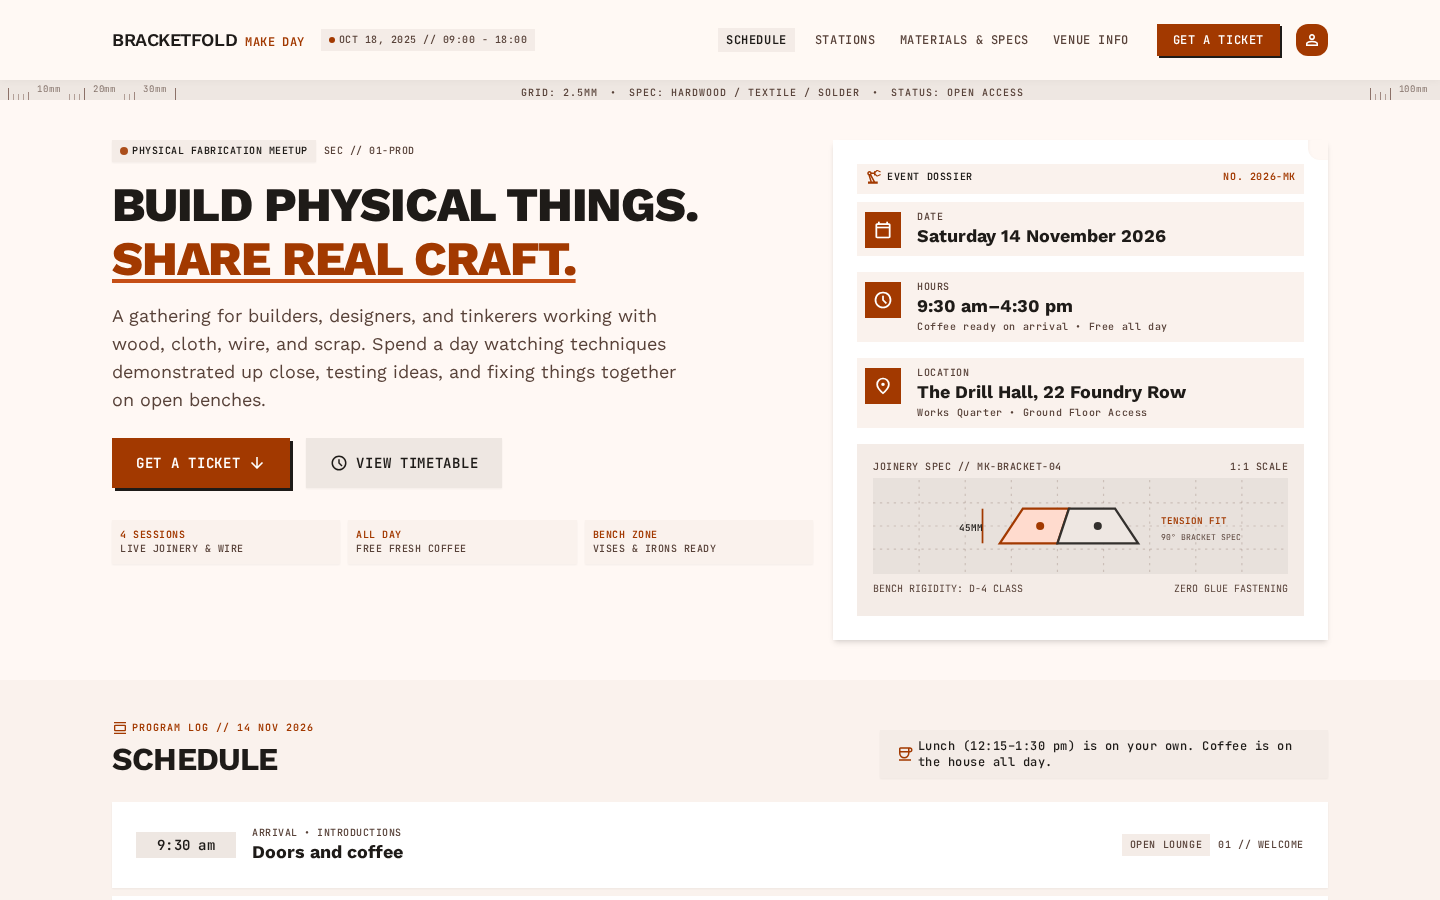Click the Physical Fabrication Meetup badge

(x=214, y=151)
